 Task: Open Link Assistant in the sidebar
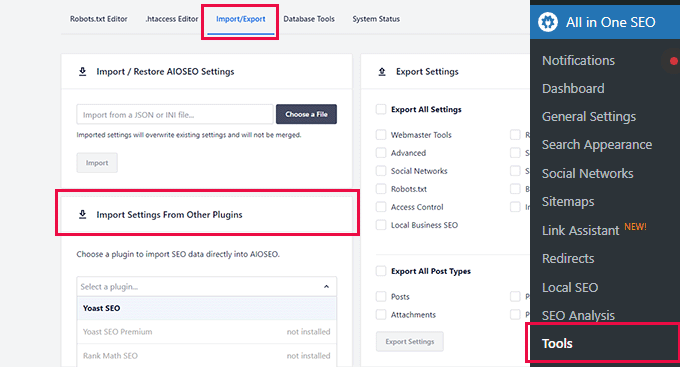point(581,230)
